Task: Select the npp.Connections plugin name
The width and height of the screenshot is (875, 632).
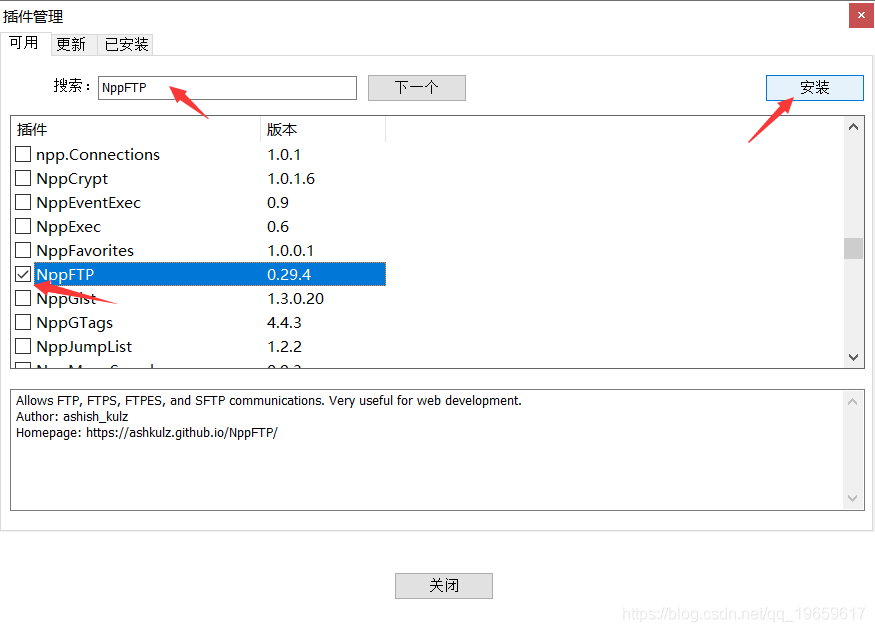Action: 98,155
